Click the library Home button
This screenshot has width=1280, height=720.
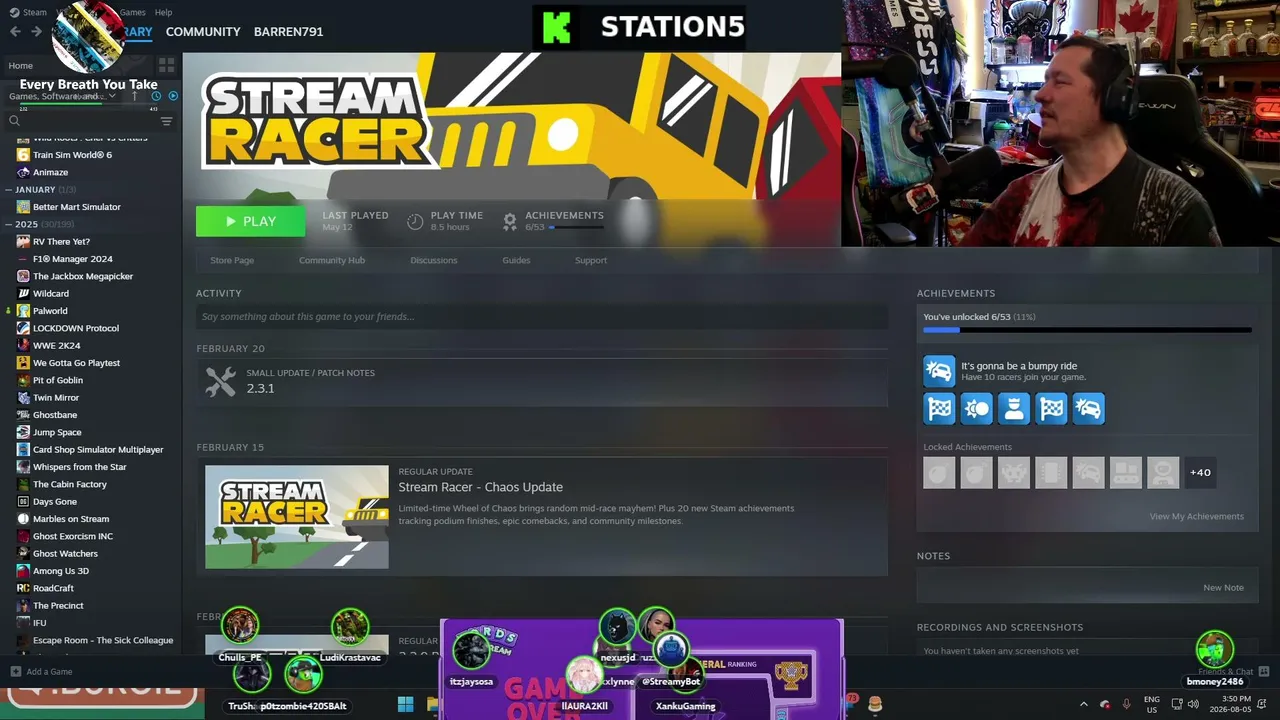[21, 65]
